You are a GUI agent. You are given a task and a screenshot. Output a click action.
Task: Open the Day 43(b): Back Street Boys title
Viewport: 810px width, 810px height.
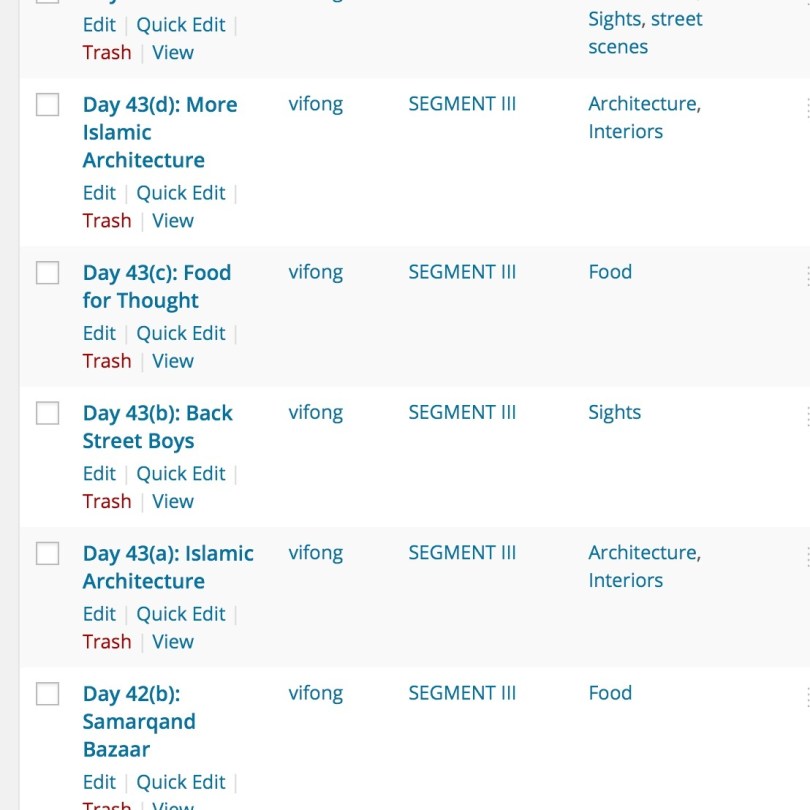(x=157, y=427)
